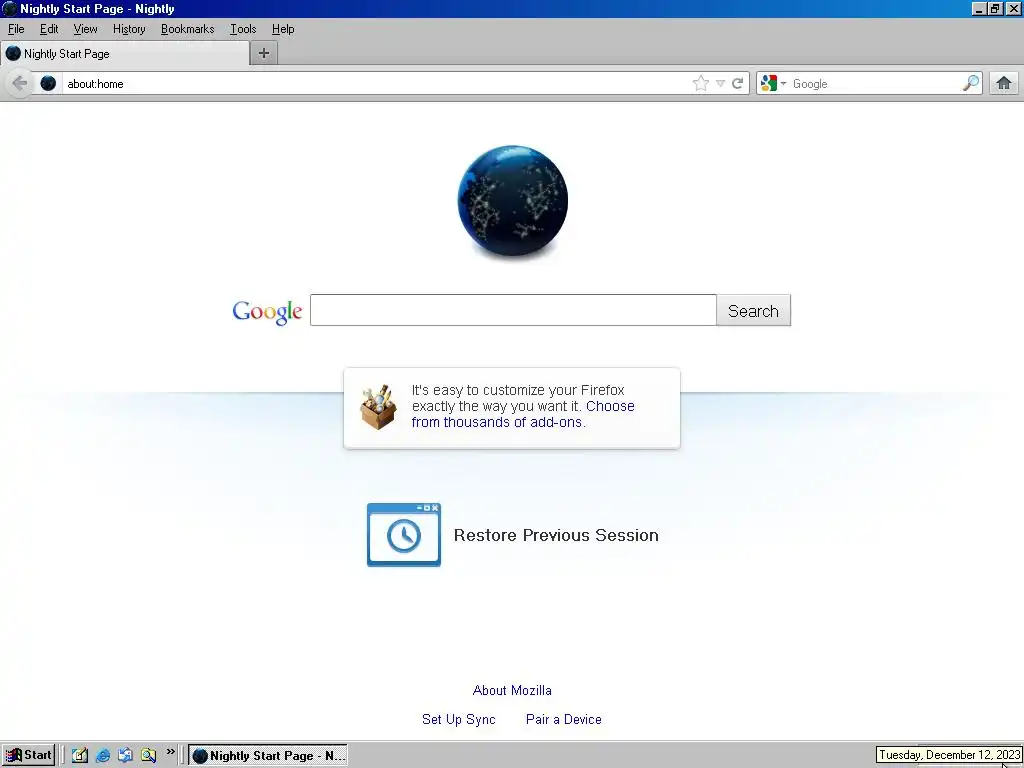
Task: Click Restore Previous Session text
Action: (556, 535)
